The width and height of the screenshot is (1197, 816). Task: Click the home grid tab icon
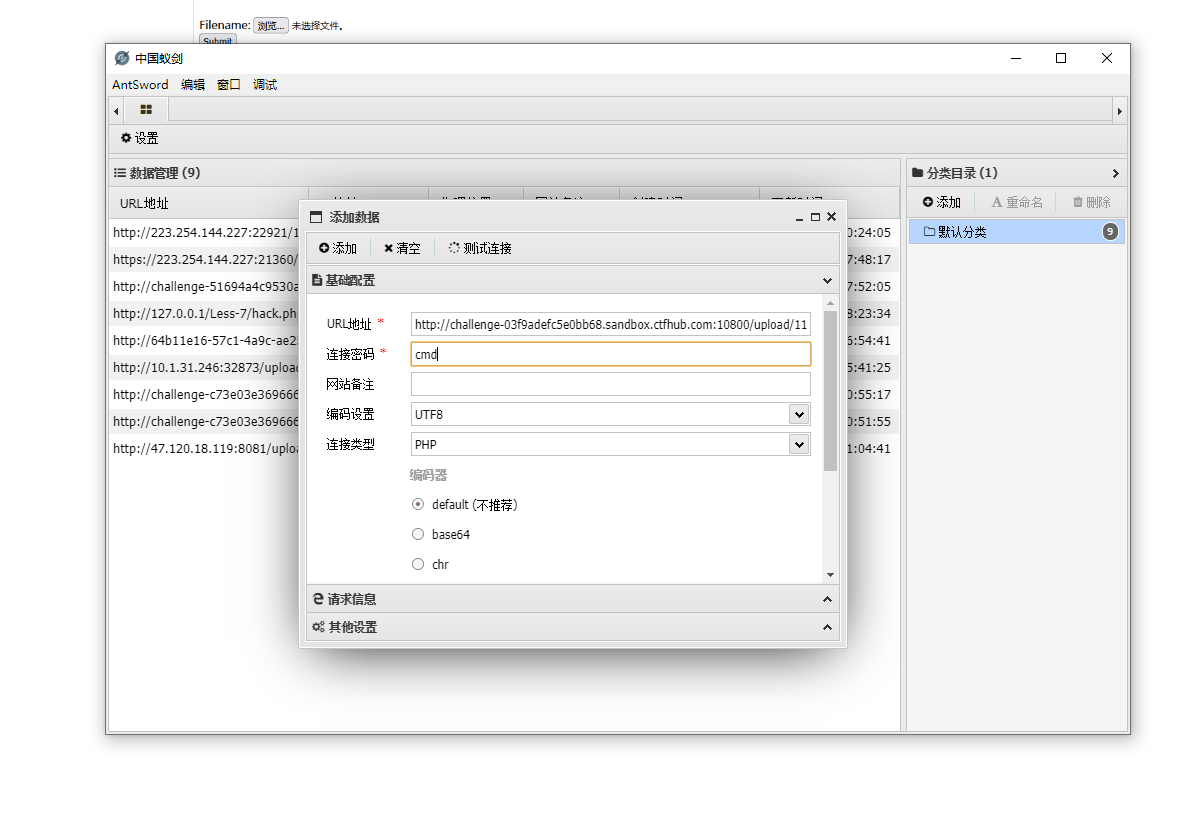146,110
